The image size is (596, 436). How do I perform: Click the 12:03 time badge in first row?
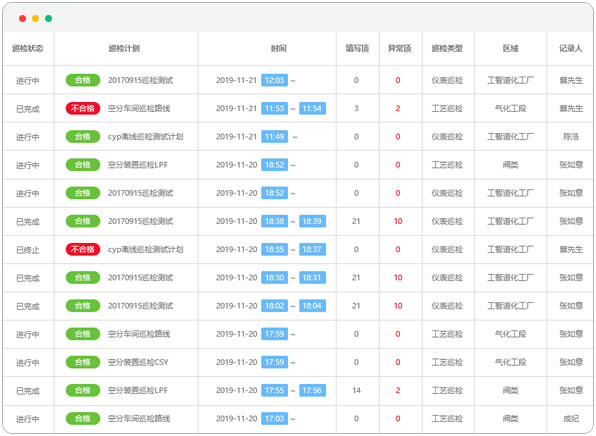pyautogui.click(x=274, y=80)
